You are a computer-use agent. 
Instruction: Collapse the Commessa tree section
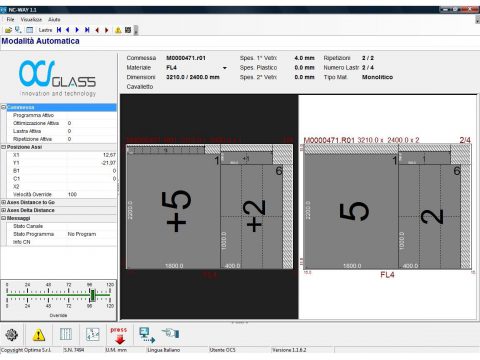[4, 107]
